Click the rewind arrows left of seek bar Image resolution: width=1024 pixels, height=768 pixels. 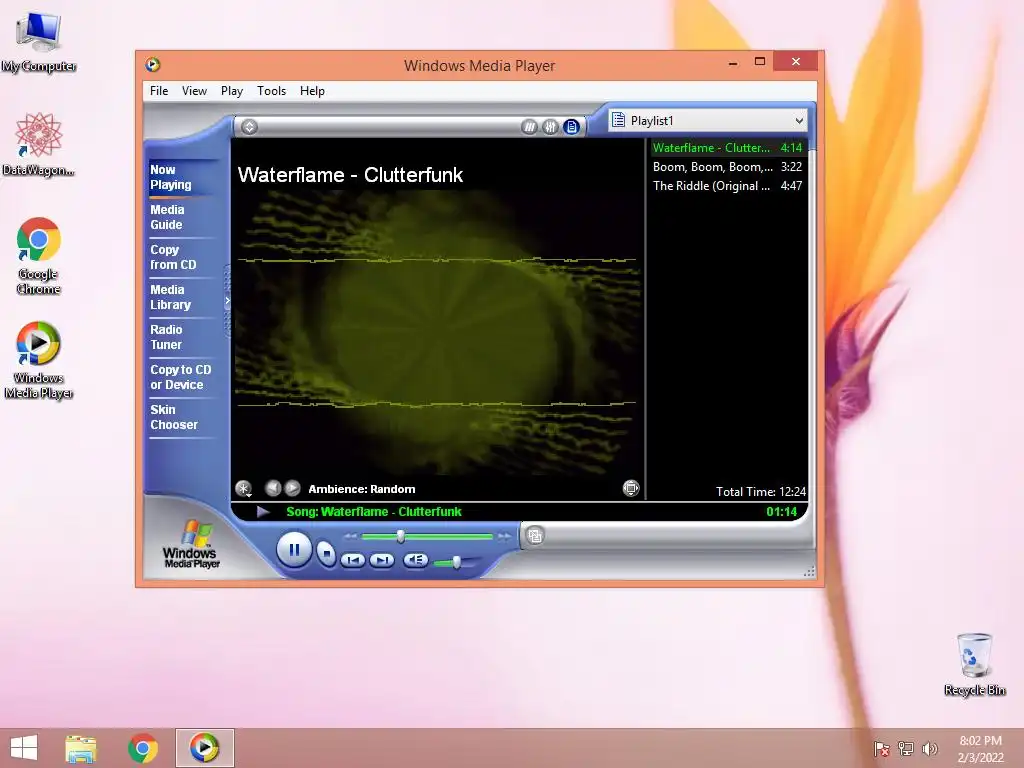[x=350, y=536]
